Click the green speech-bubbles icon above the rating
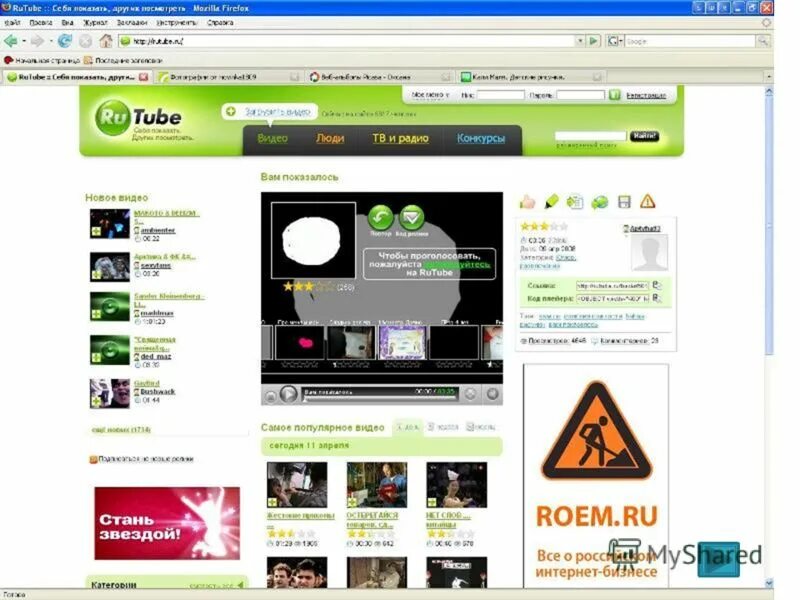 [599, 202]
